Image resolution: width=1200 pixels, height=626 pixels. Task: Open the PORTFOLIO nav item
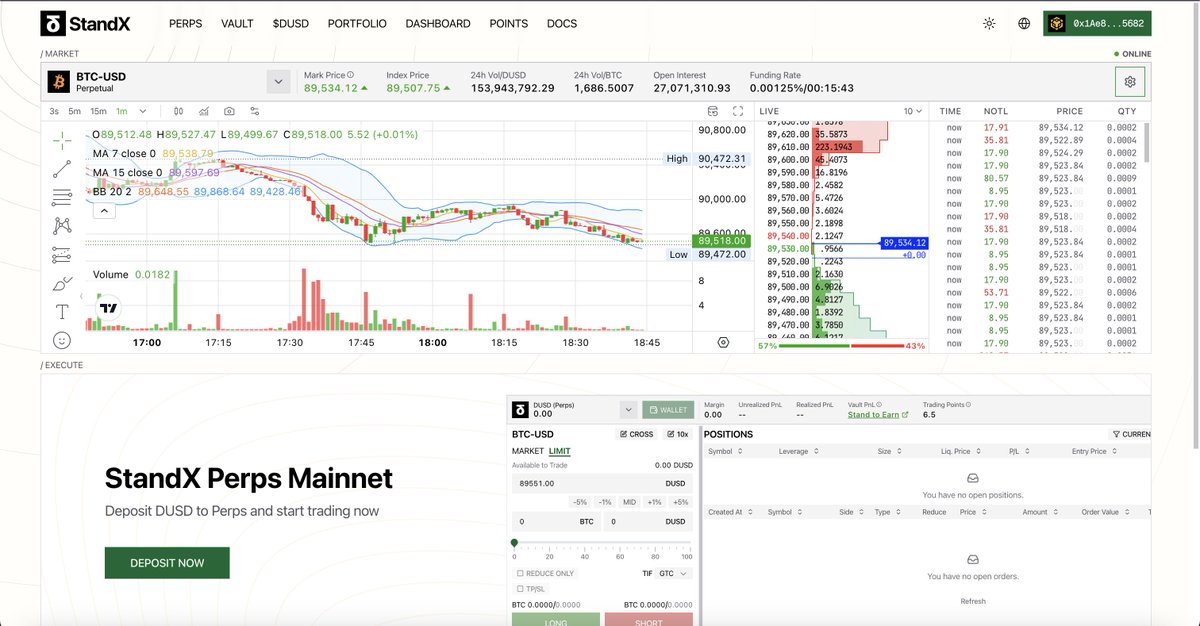pyautogui.click(x=357, y=23)
